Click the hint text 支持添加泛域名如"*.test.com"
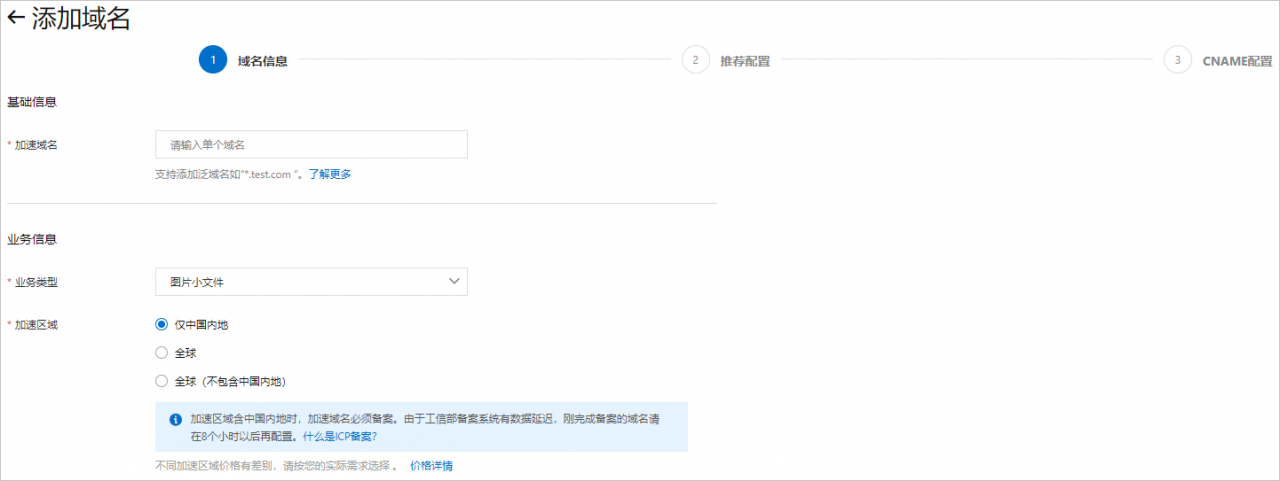Screen dimensions: 1280x481 coord(229,174)
